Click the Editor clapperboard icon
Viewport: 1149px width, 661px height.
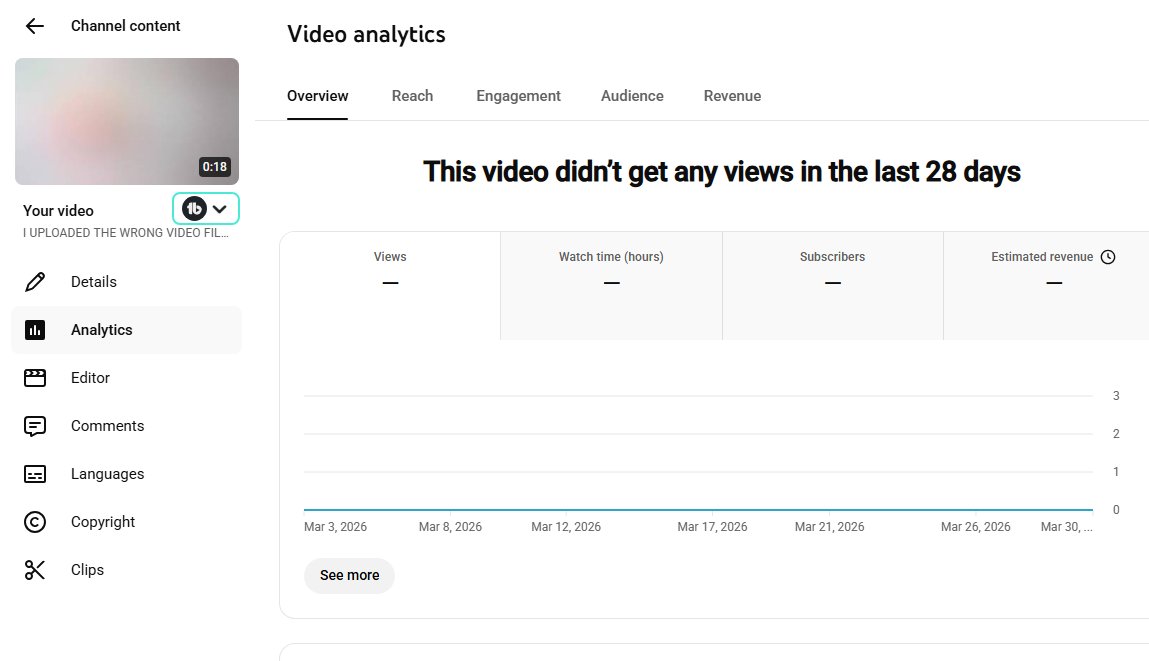34,378
